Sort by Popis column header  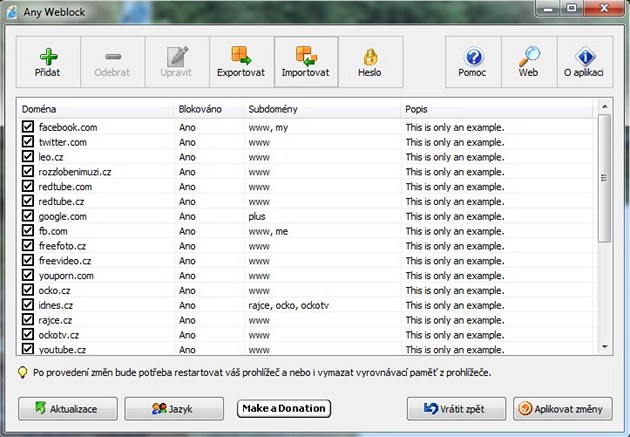point(497,109)
